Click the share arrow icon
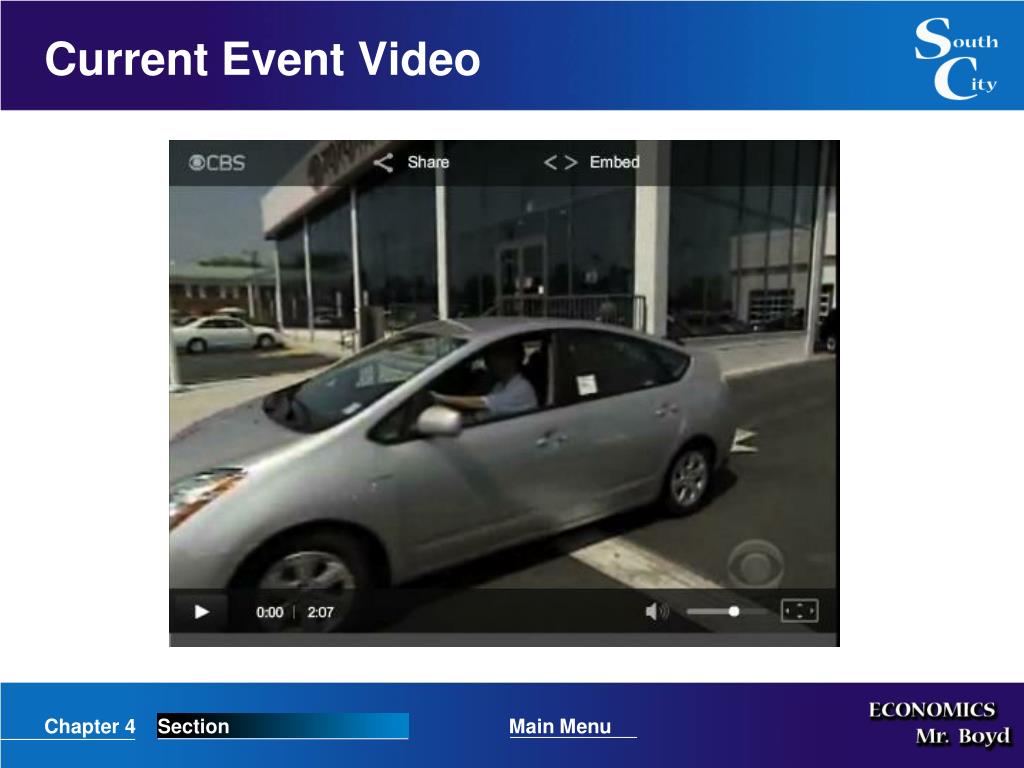The image size is (1024, 768). point(383,163)
